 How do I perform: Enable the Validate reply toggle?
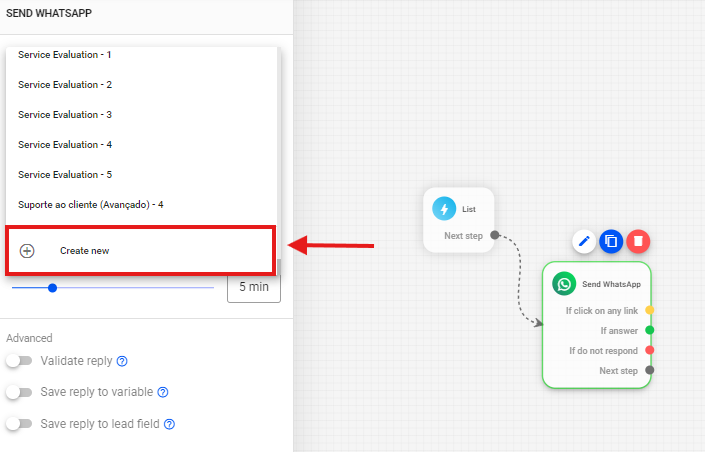pos(19,361)
